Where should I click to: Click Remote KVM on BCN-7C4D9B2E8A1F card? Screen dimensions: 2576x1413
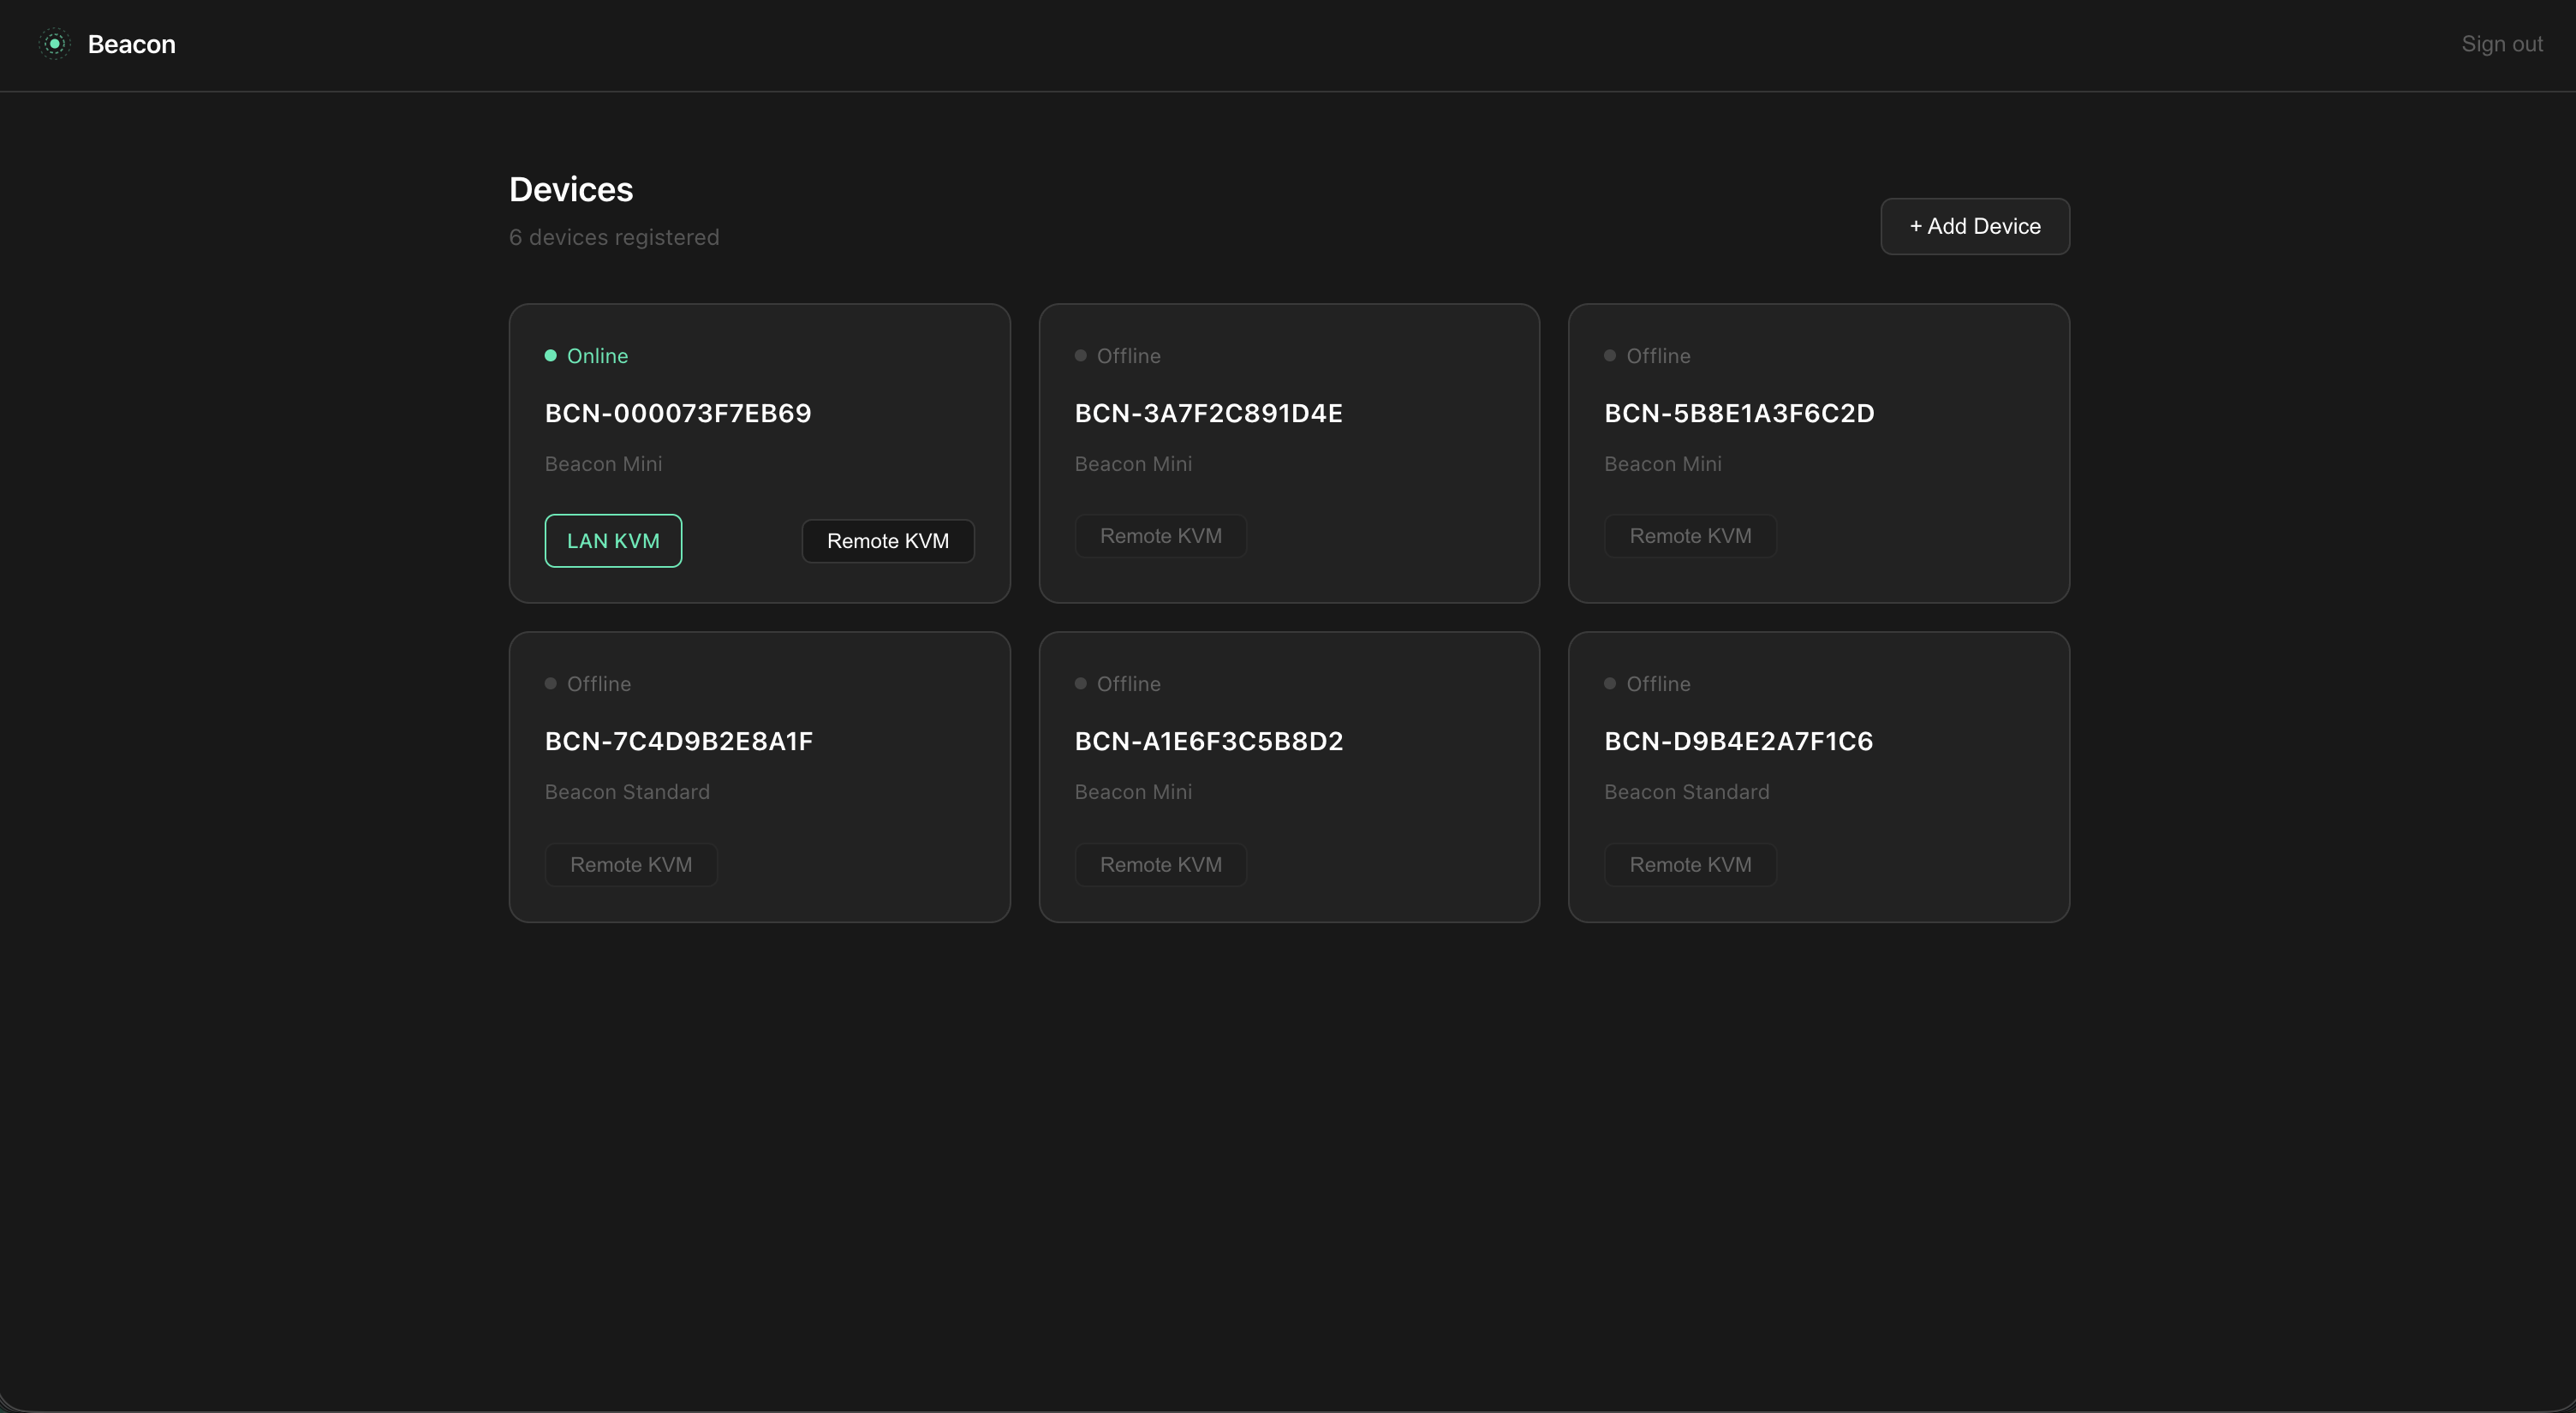coord(631,865)
